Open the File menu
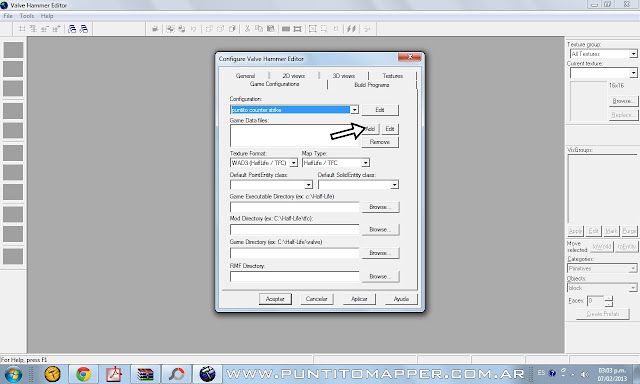This screenshot has width=640, height=384. [8, 16]
